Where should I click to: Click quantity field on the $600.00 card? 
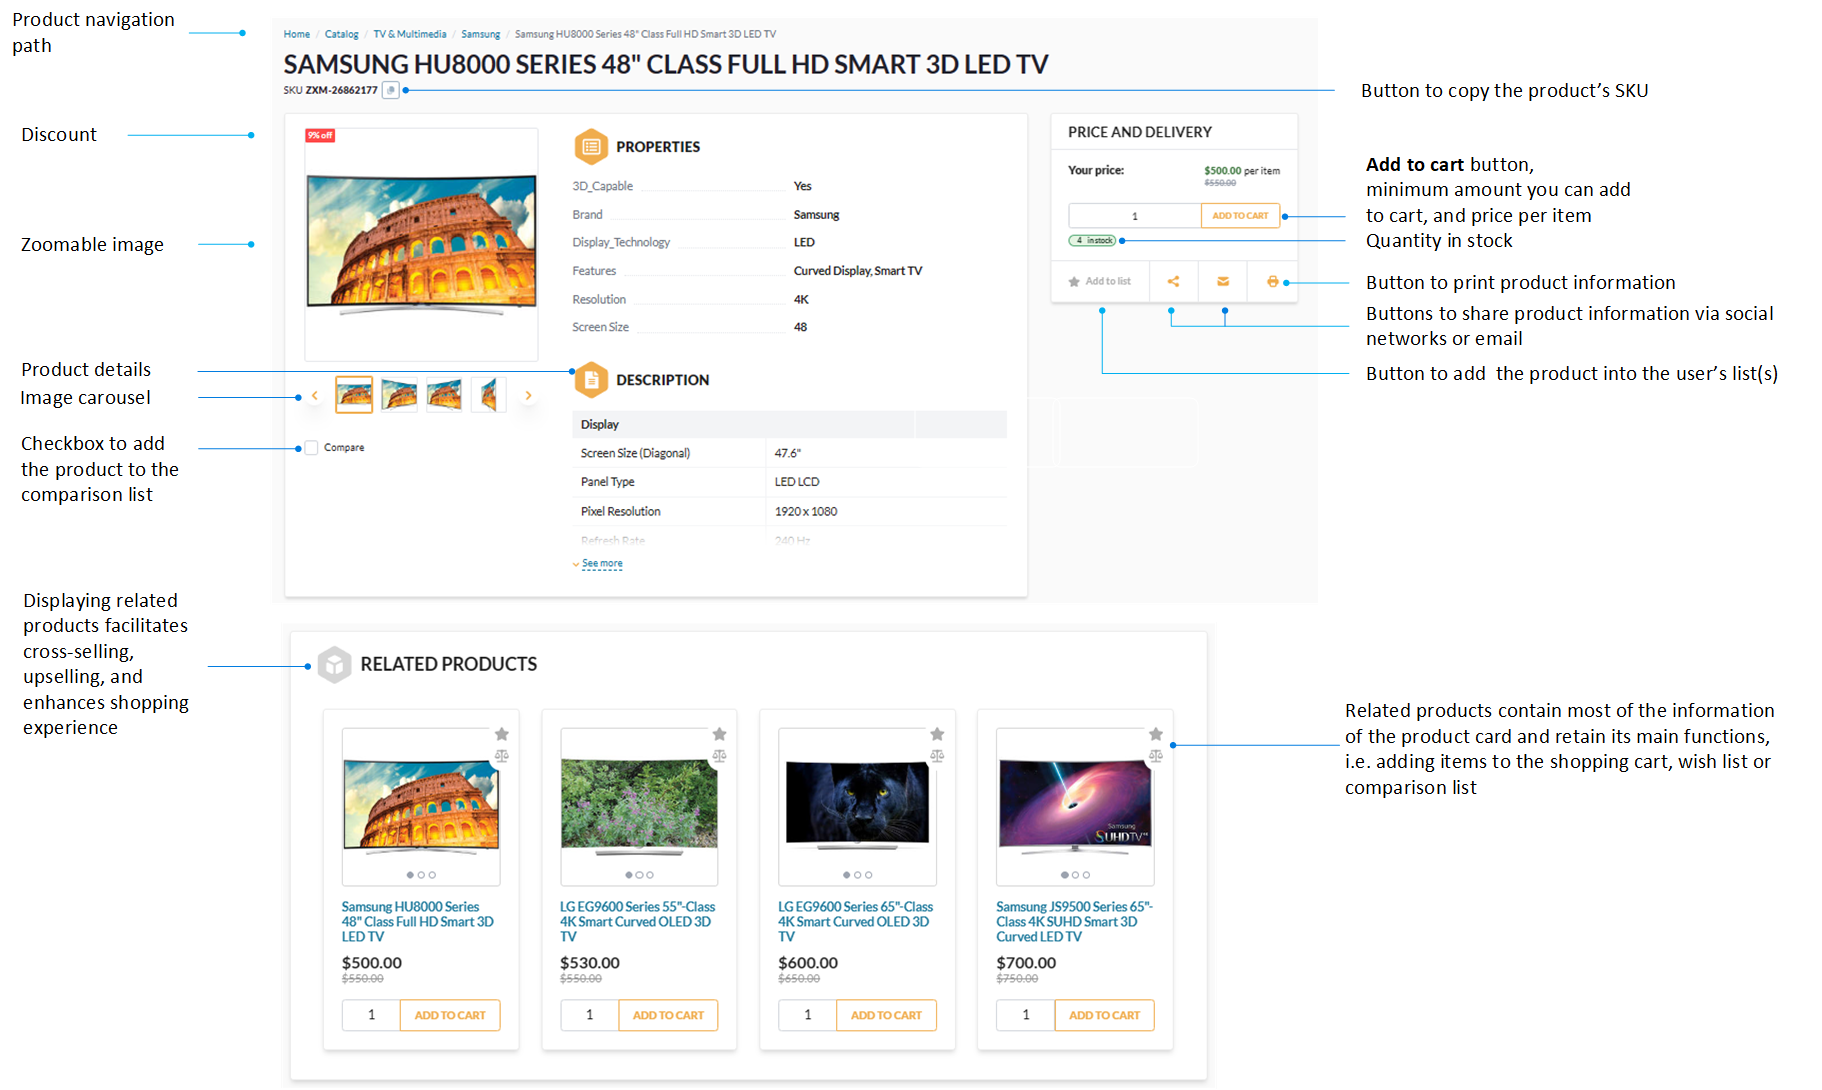point(807,1015)
